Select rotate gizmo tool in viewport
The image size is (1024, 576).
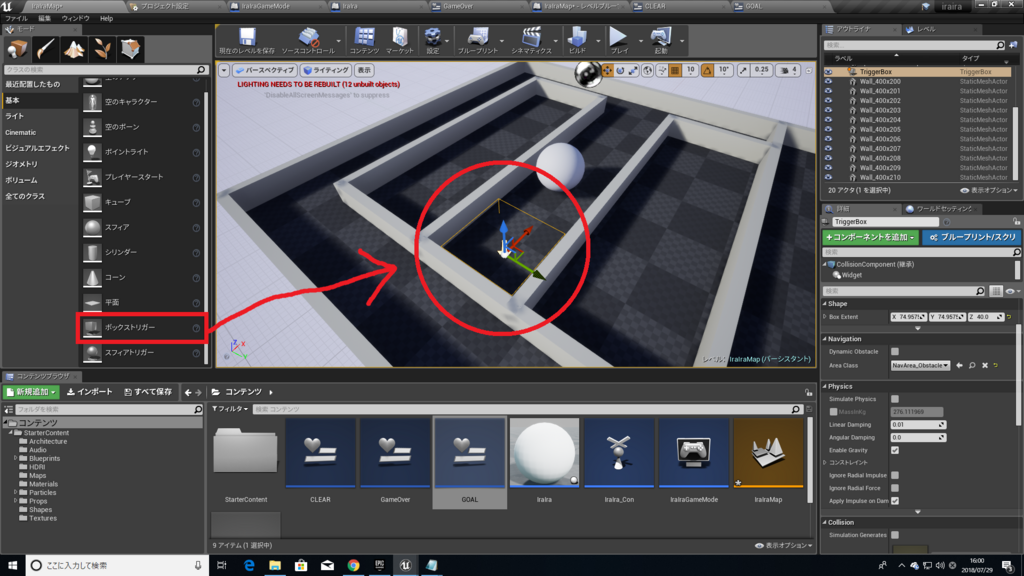click(620, 70)
